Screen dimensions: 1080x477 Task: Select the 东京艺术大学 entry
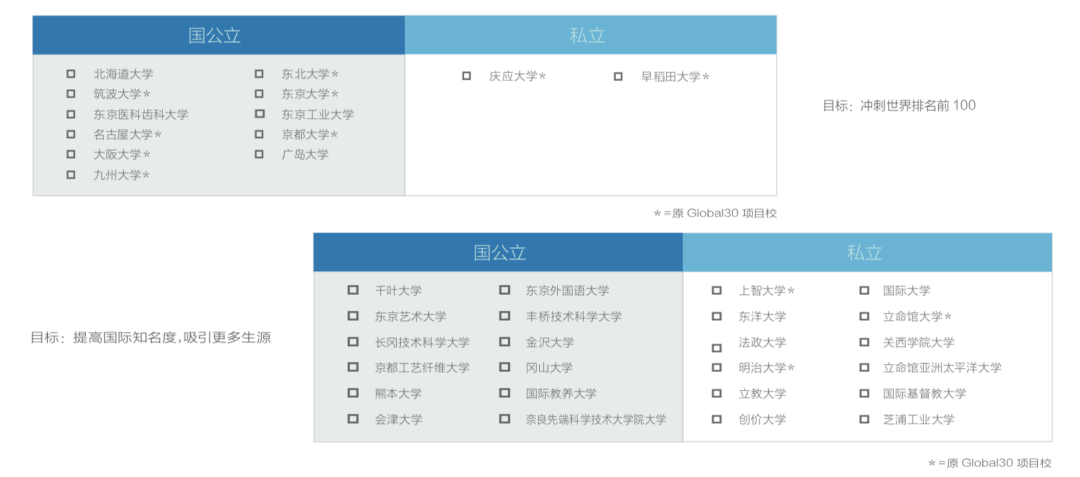tap(411, 317)
